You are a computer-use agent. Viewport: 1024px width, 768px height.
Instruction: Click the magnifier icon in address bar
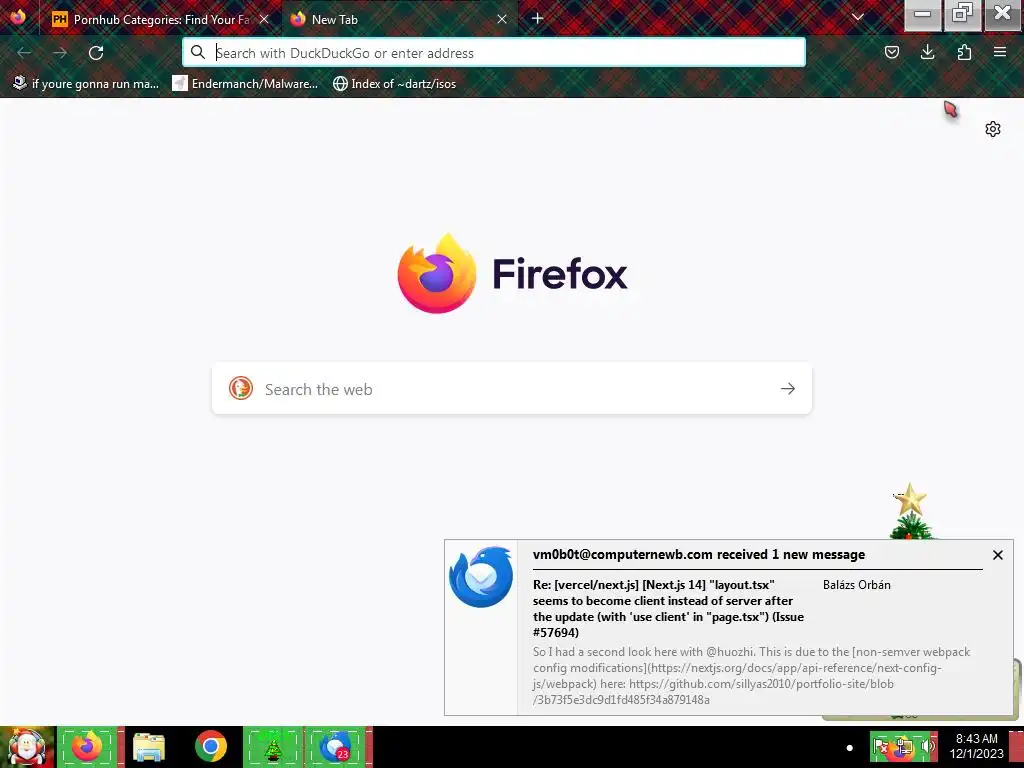pyautogui.click(x=198, y=52)
